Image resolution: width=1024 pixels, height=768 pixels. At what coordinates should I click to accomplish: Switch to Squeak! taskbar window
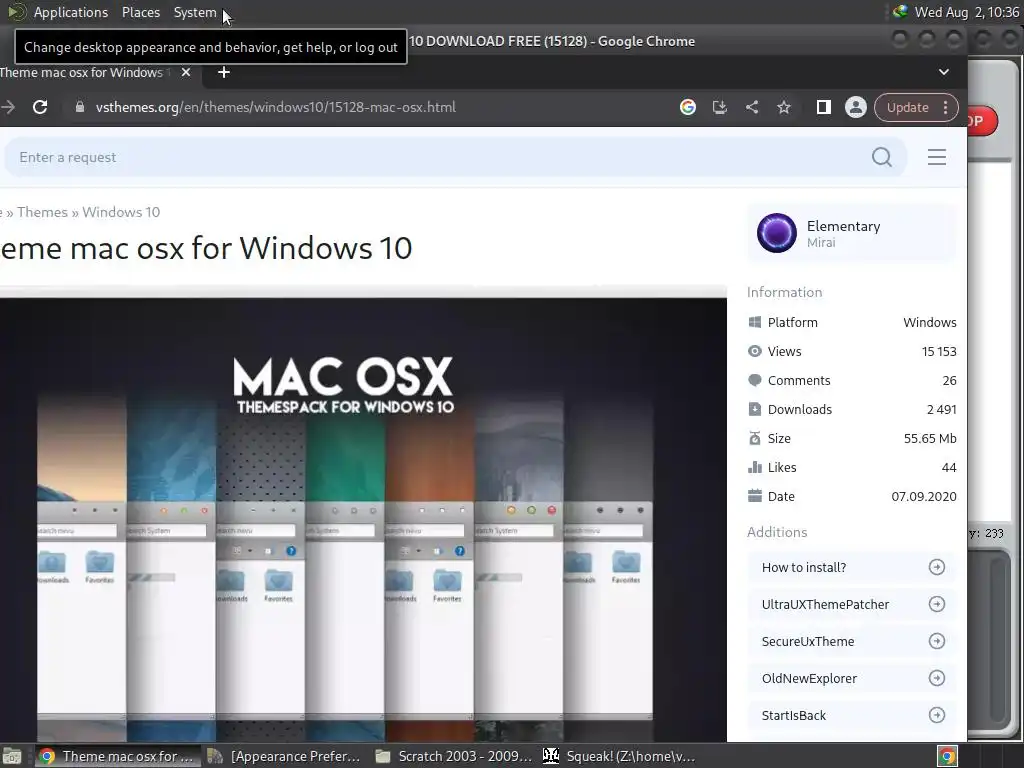click(x=619, y=756)
